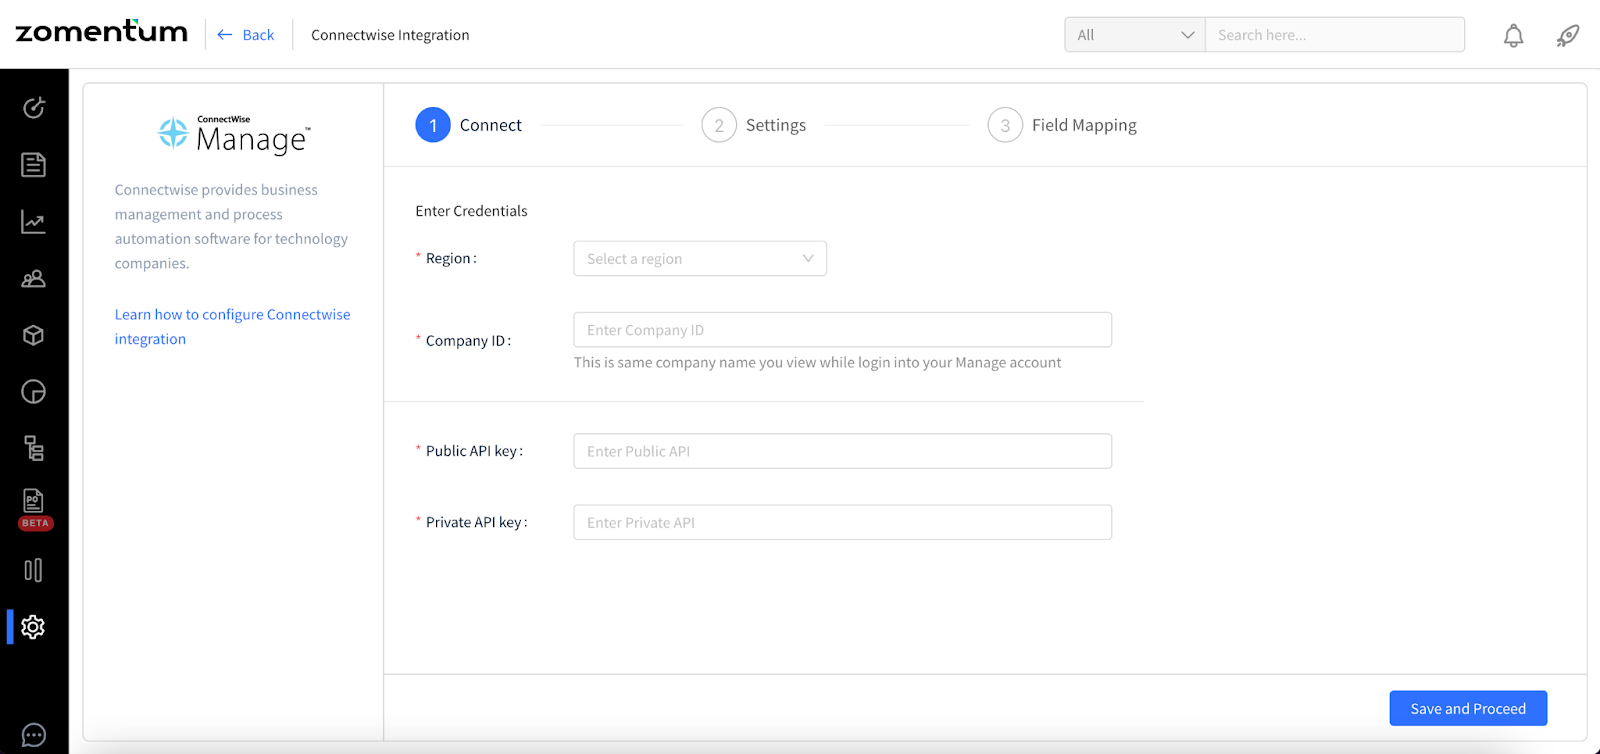Image resolution: width=1600 pixels, height=754 pixels.
Task: Click the Private API key label
Action: (x=476, y=523)
